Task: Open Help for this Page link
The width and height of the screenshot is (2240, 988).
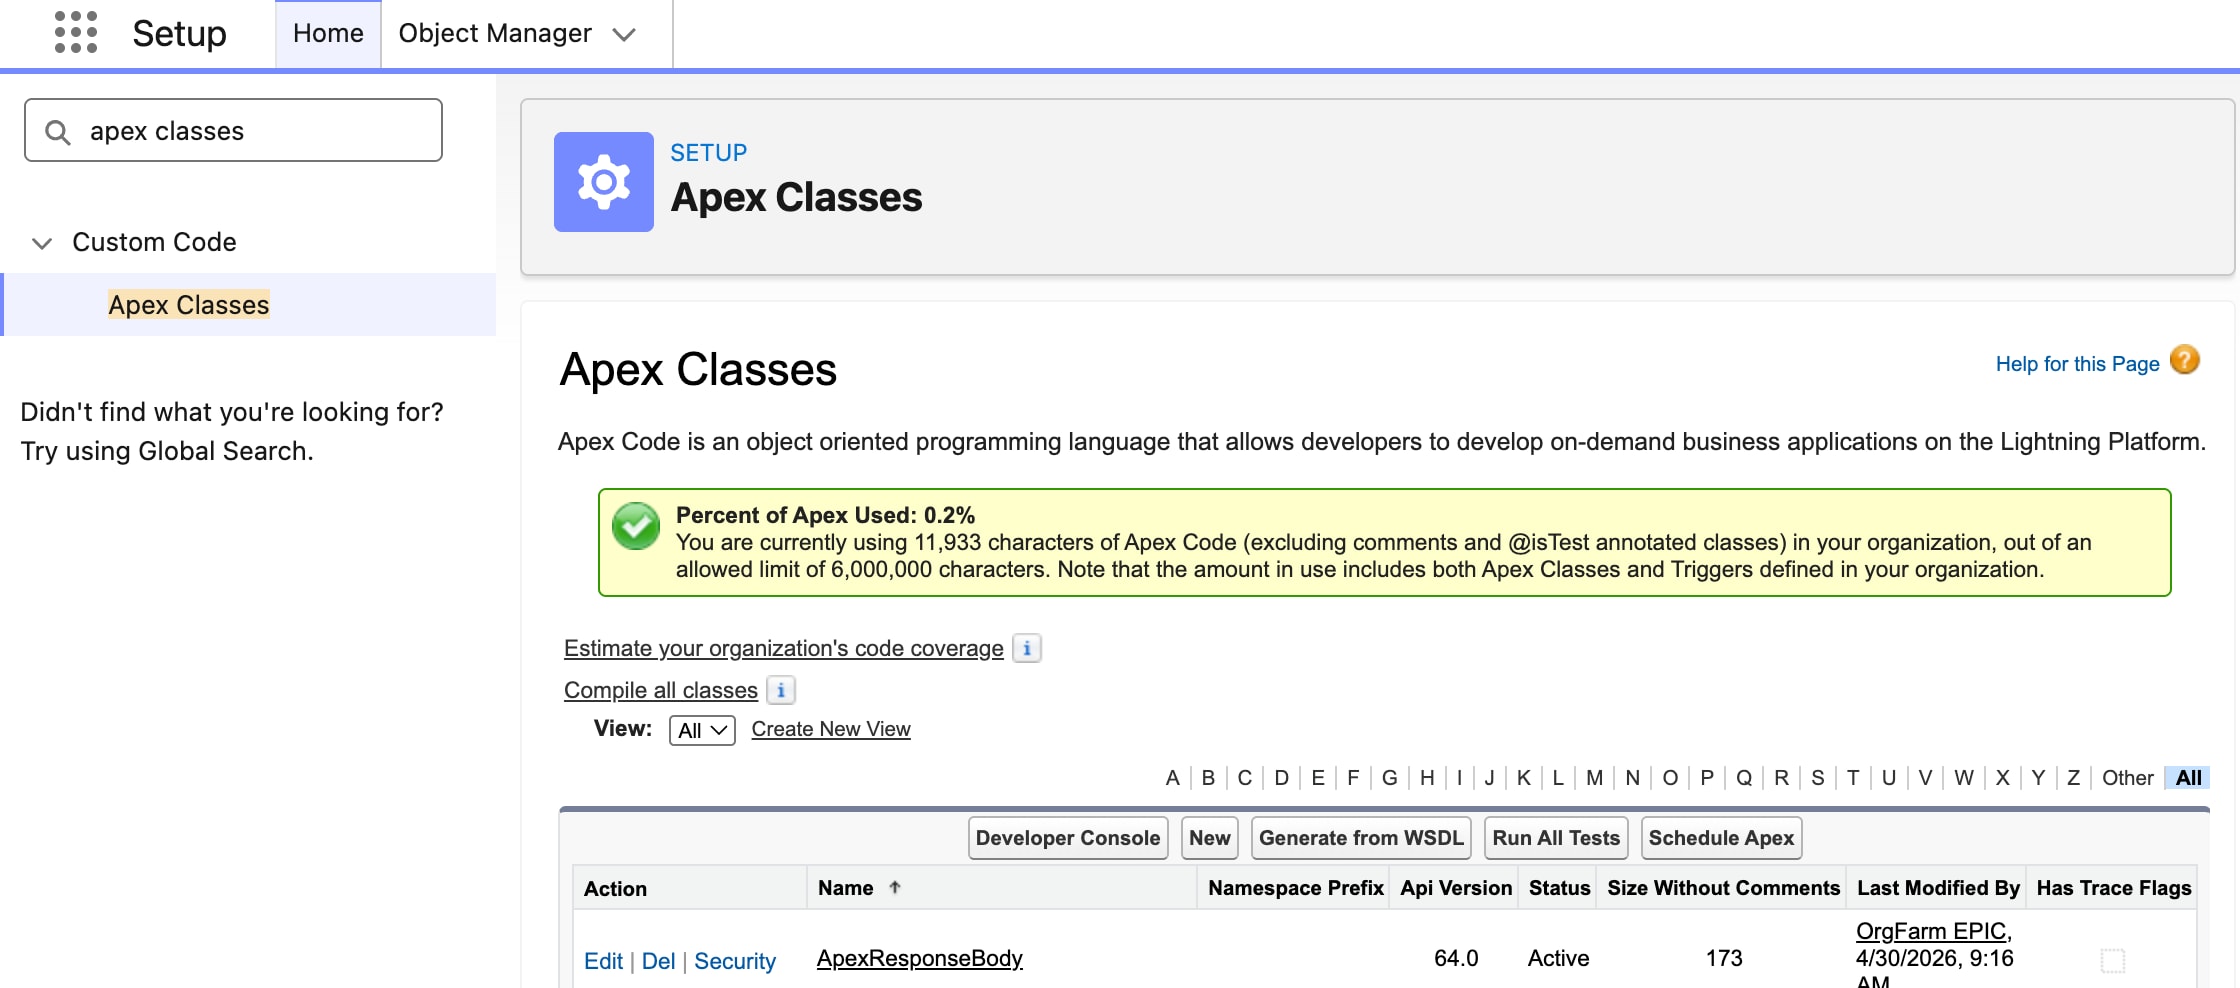Action: pos(2078,364)
